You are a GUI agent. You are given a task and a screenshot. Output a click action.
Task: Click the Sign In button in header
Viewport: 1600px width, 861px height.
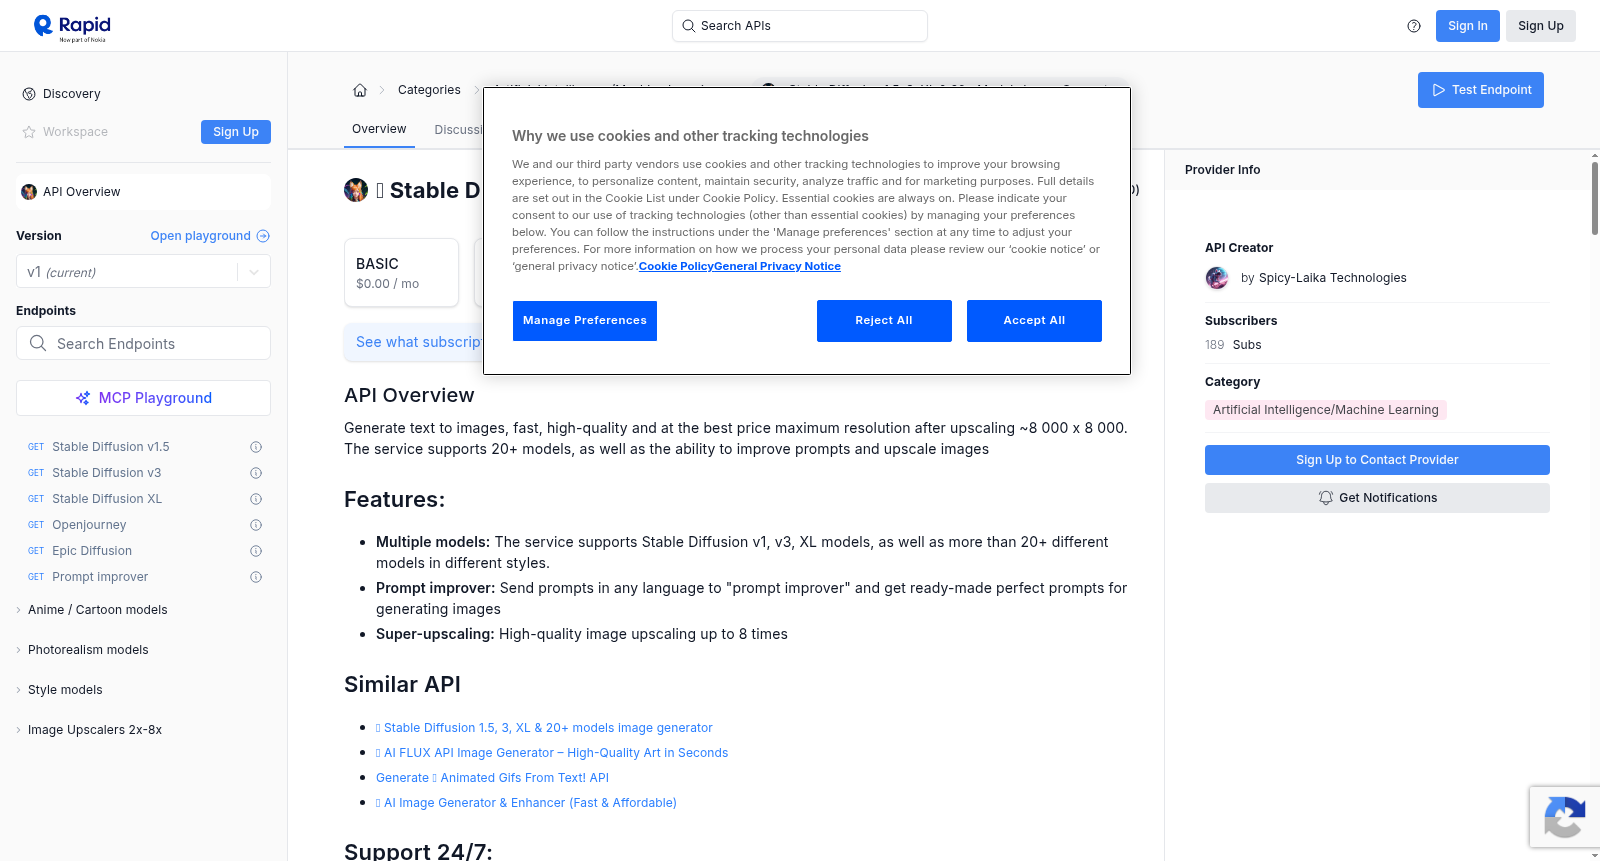[x=1468, y=26]
